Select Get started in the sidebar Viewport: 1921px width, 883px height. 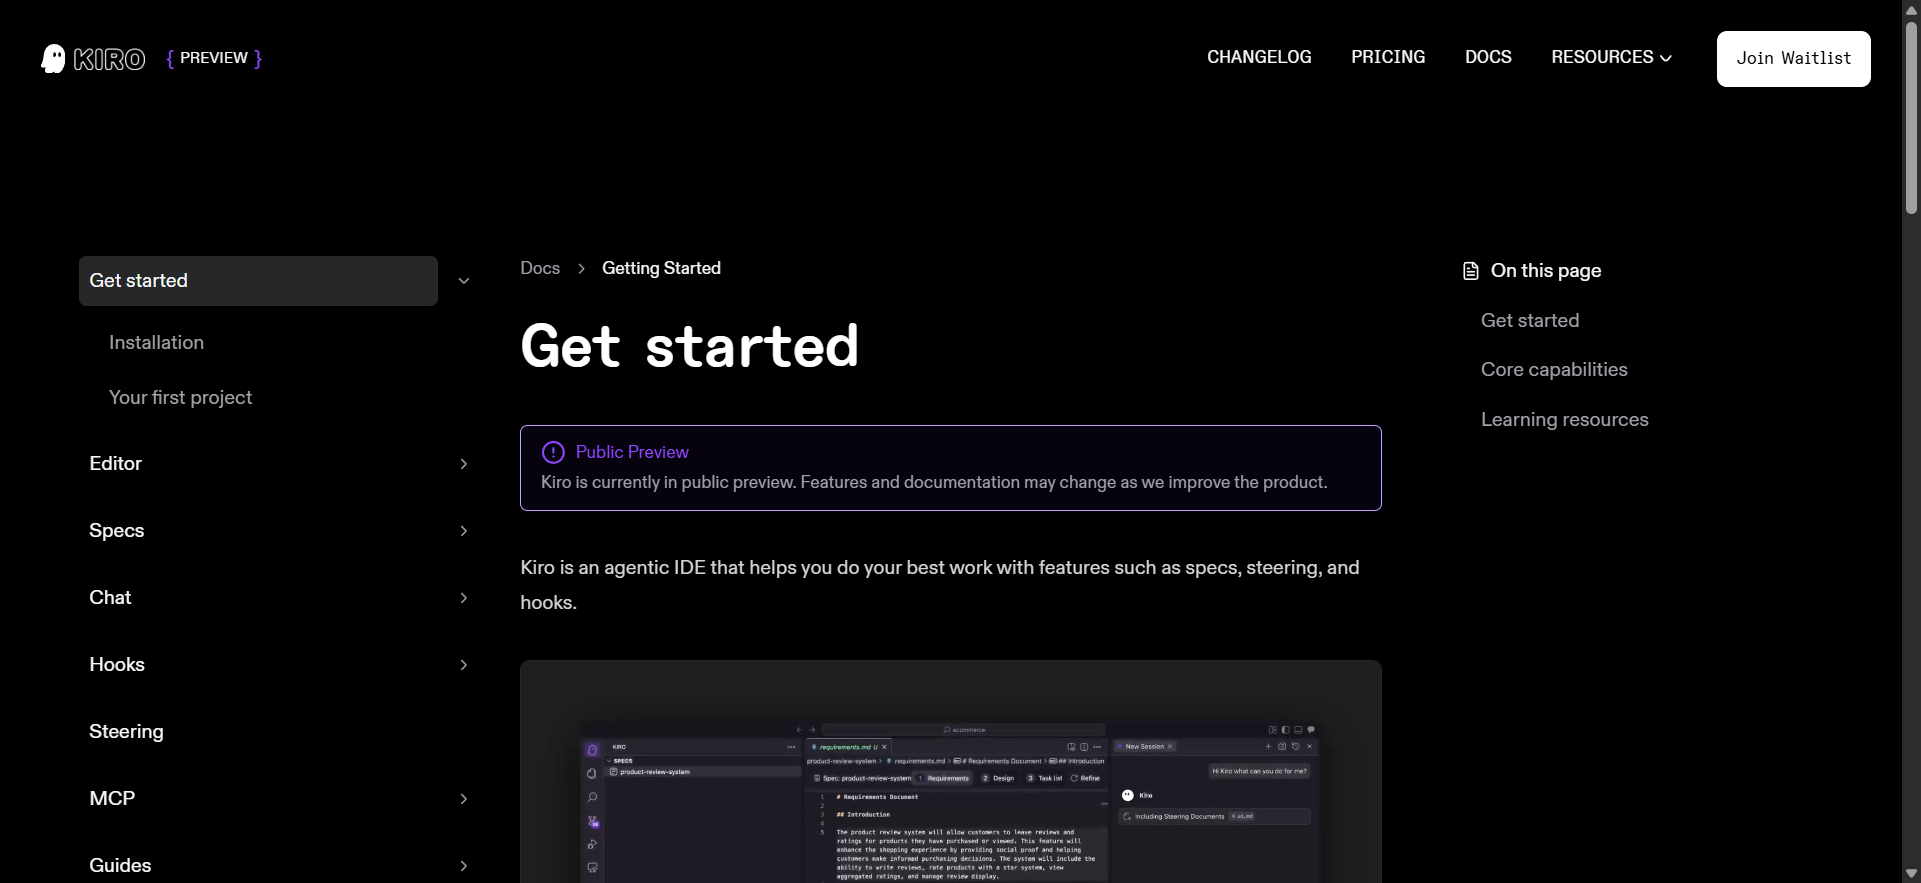click(258, 281)
